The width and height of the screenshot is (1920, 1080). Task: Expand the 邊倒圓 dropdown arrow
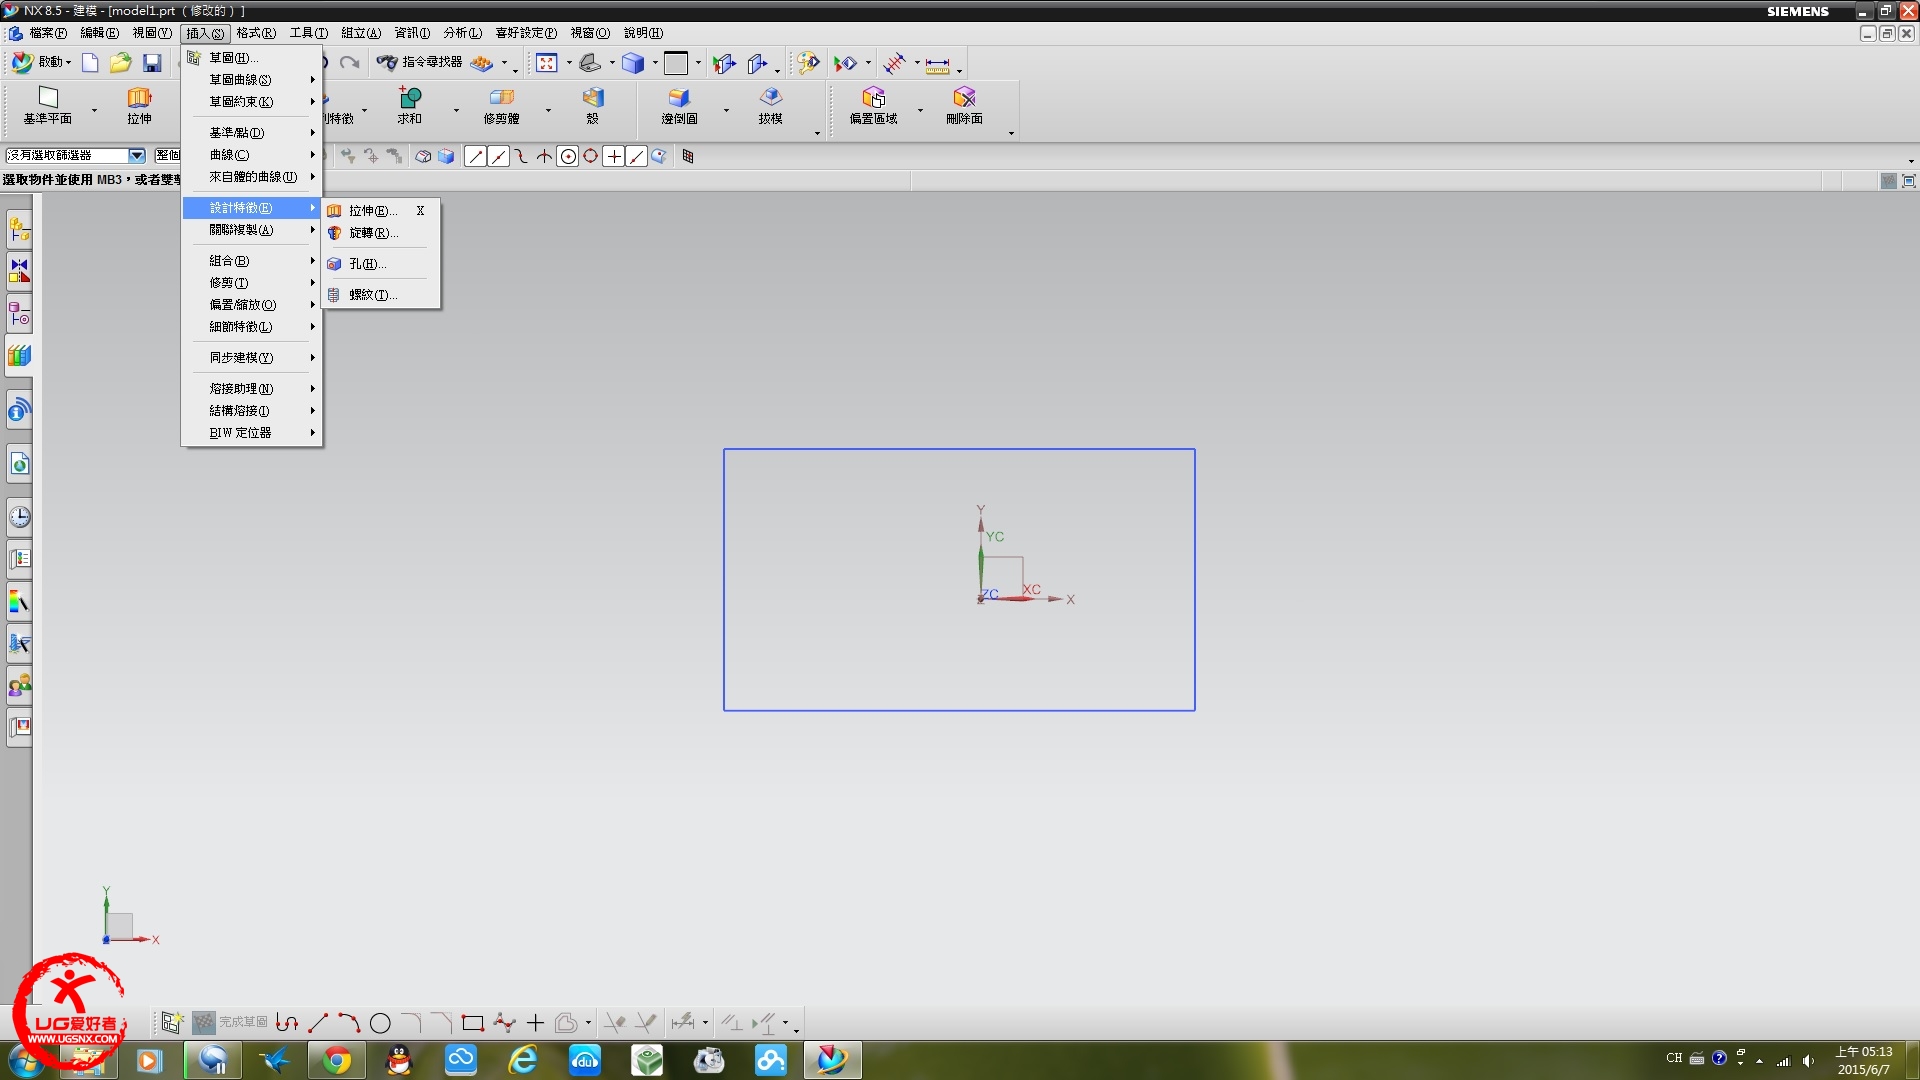click(x=726, y=110)
